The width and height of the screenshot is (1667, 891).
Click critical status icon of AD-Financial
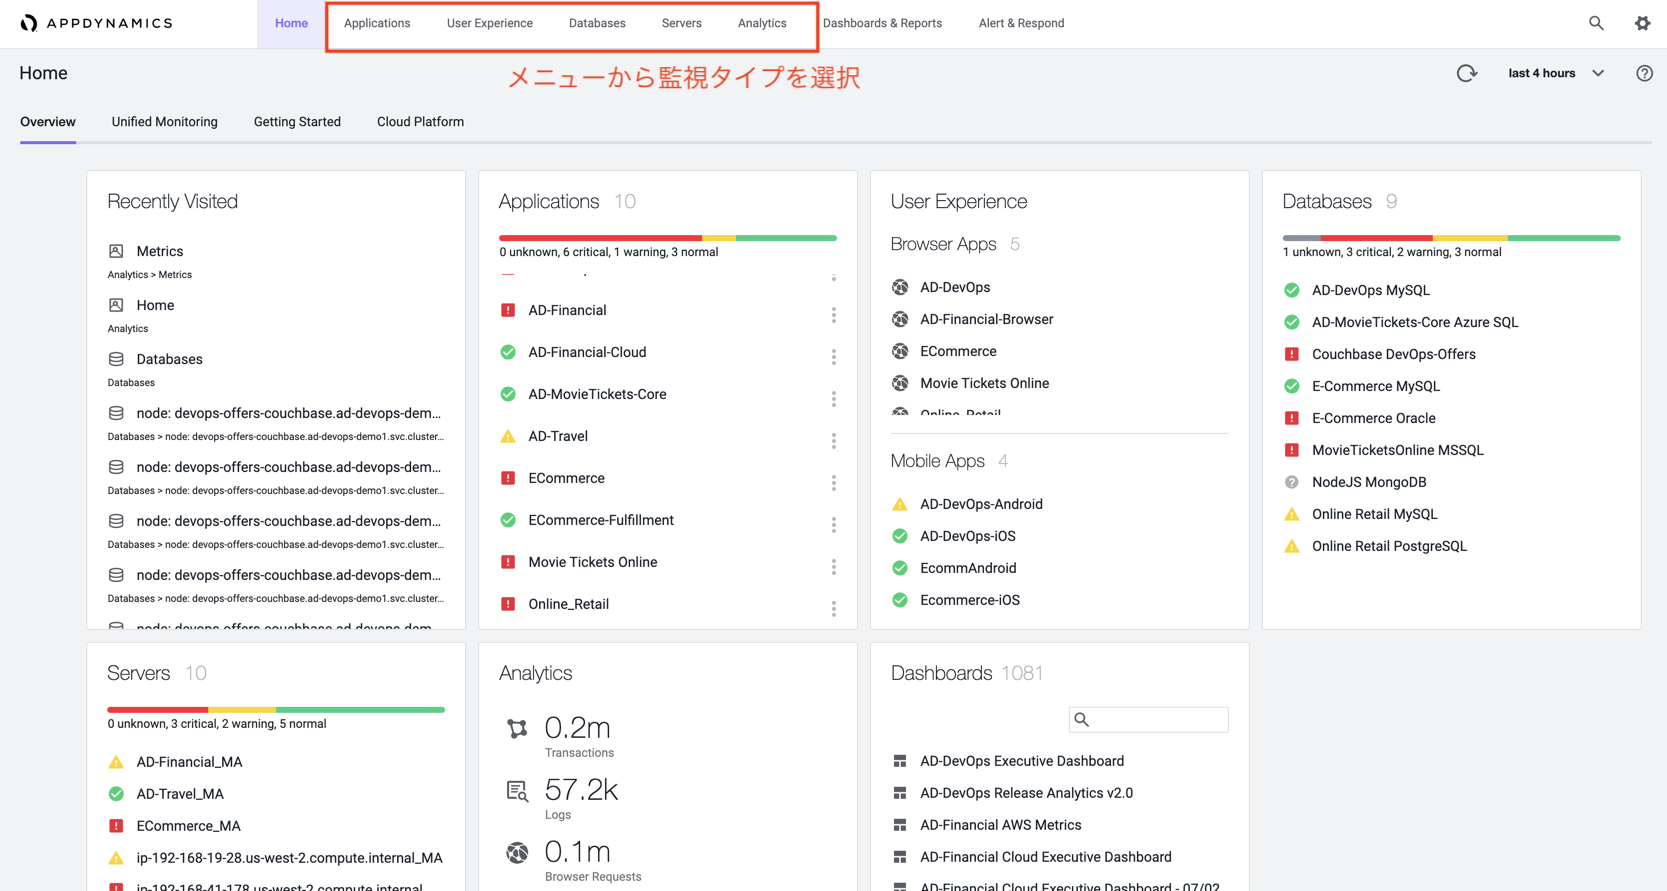(508, 310)
